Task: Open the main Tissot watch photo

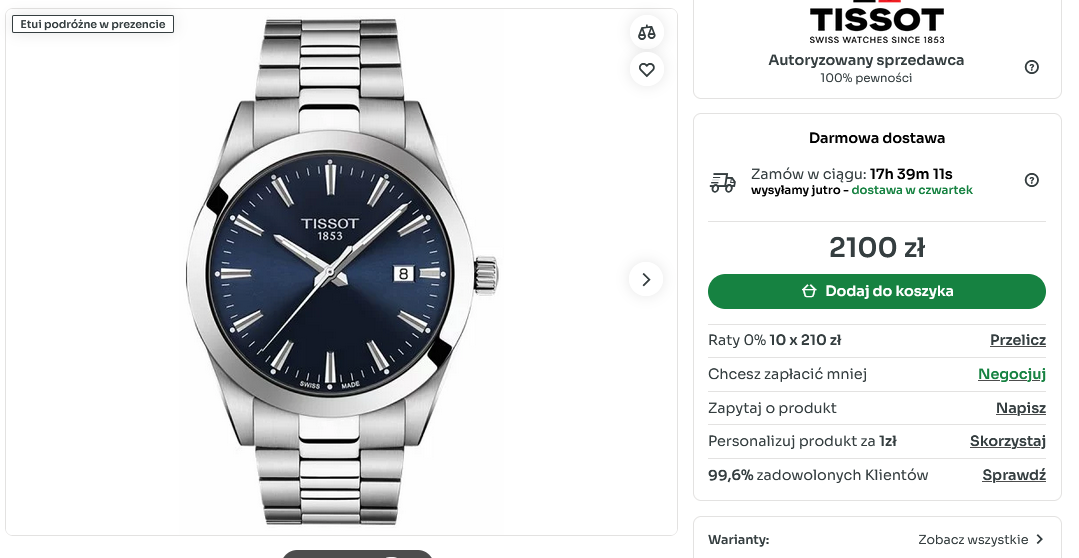Action: [341, 272]
